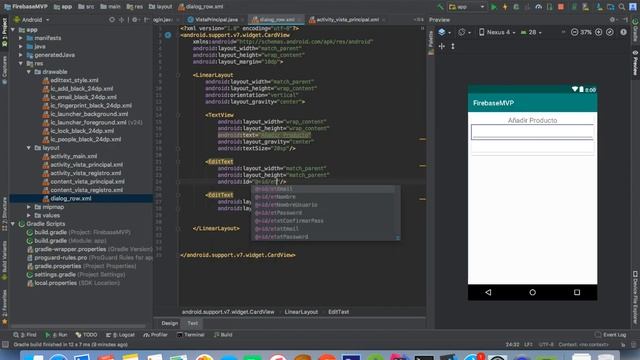Click the red Stop icon

tap(561, 7)
